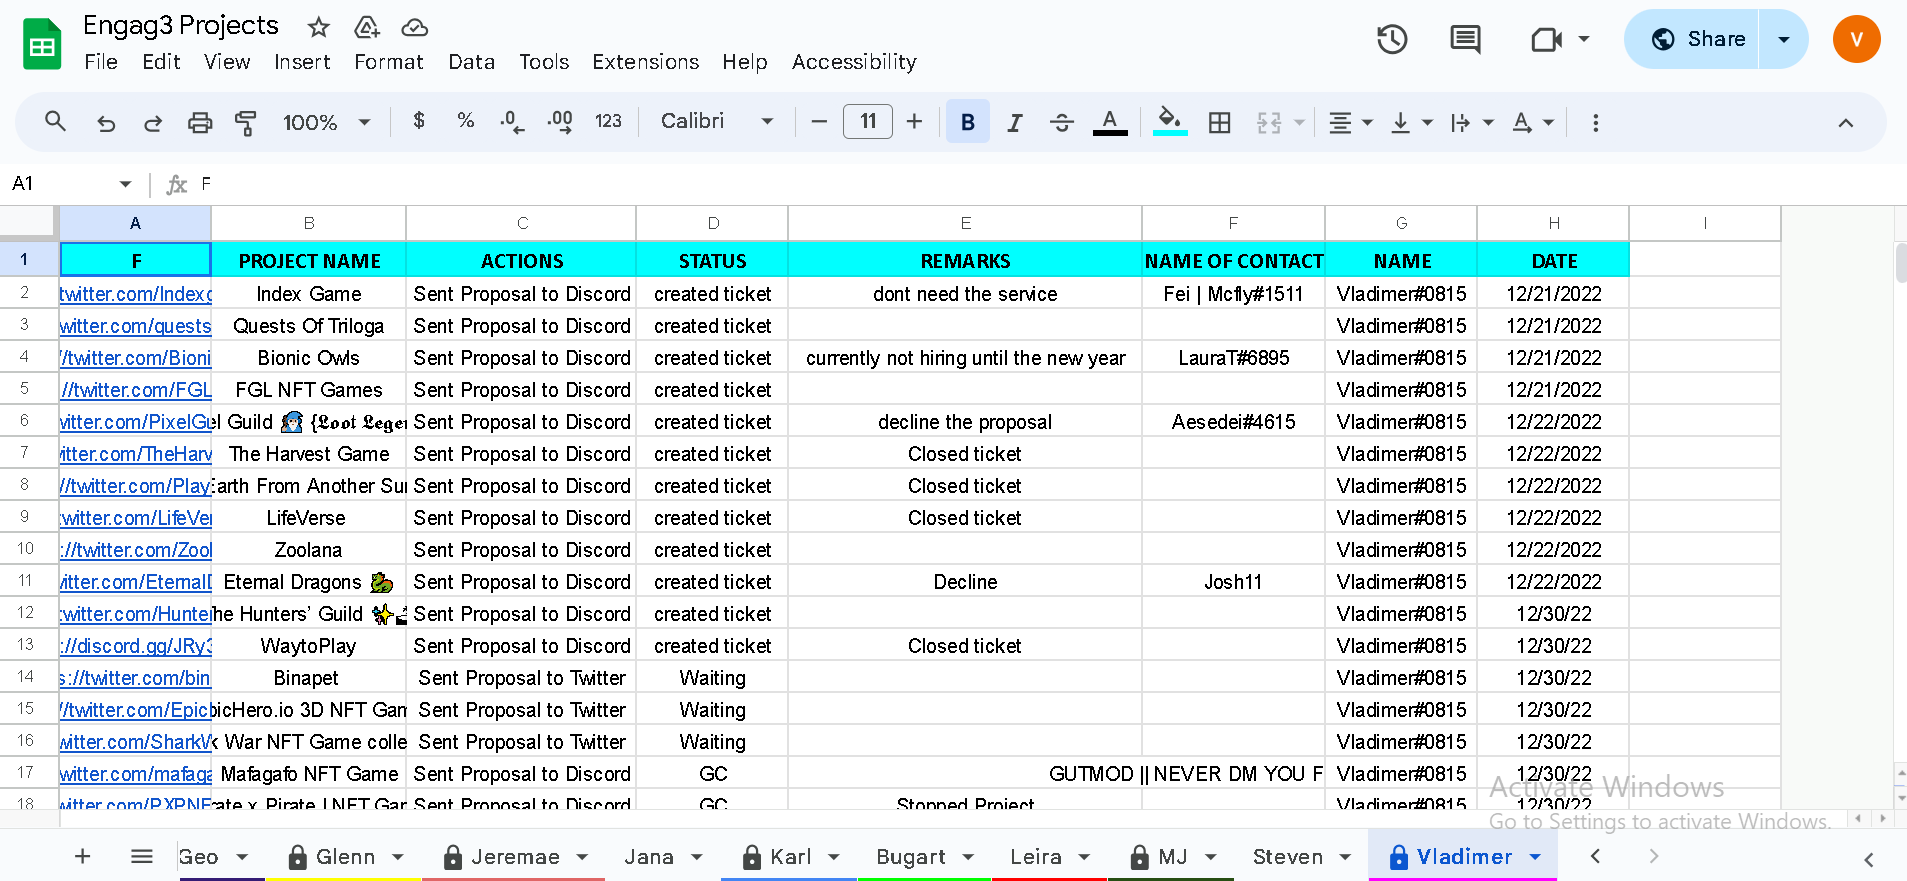The height and width of the screenshot is (881, 1907).
Task: Click the move to Drive folder icon
Action: pyautogui.click(x=367, y=27)
